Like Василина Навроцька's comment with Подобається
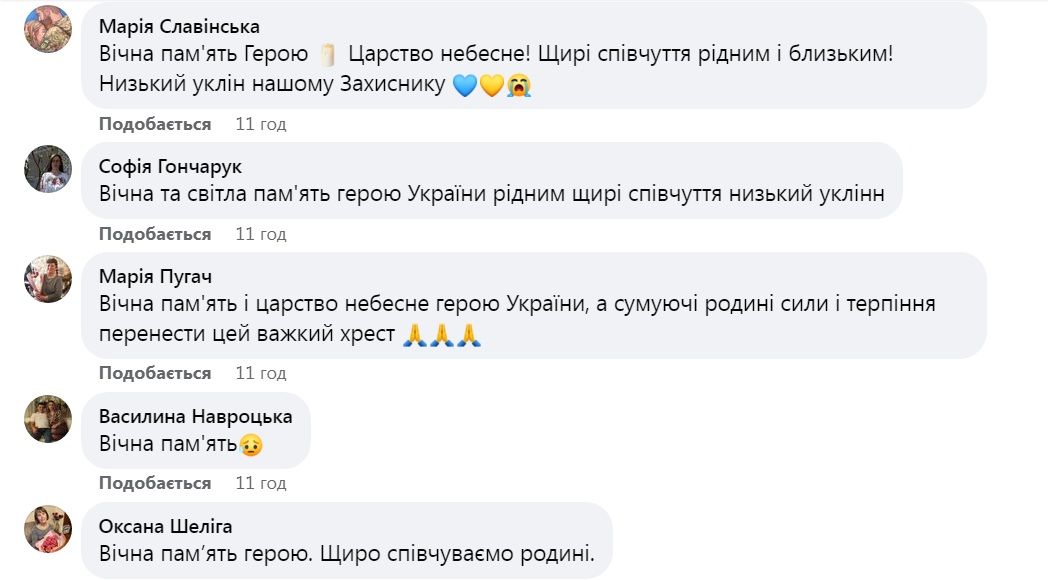 (x=155, y=483)
